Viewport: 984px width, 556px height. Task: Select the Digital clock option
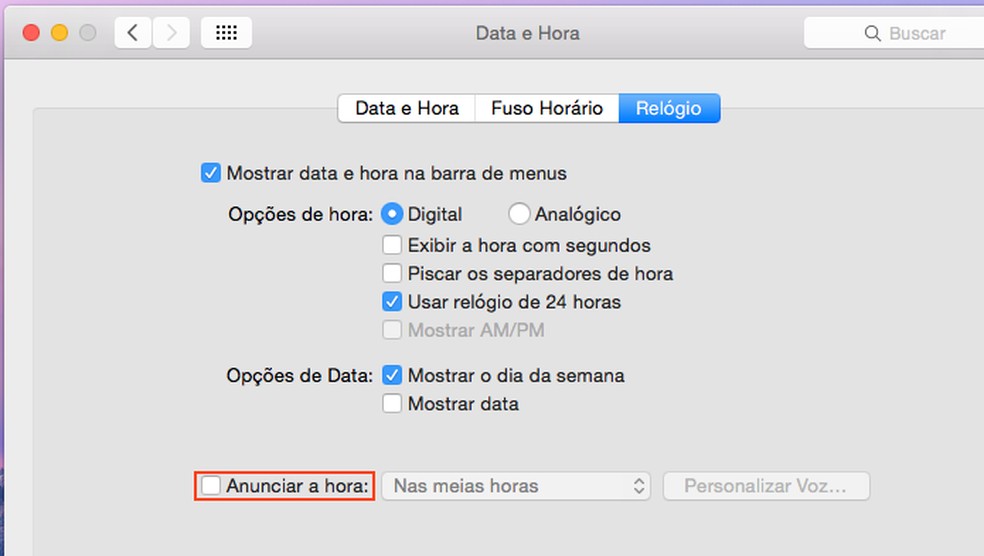click(x=393, y=214)
